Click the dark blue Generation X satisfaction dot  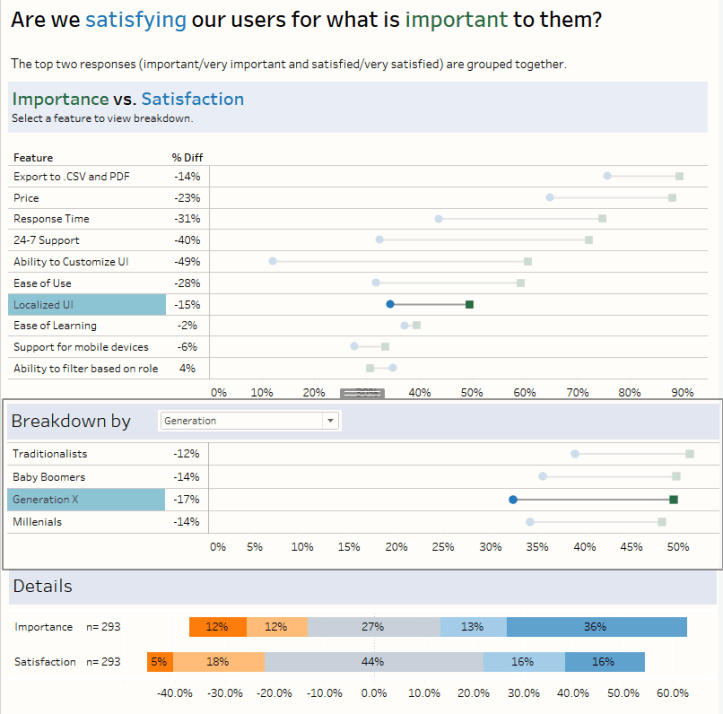(x=513, y=499)
